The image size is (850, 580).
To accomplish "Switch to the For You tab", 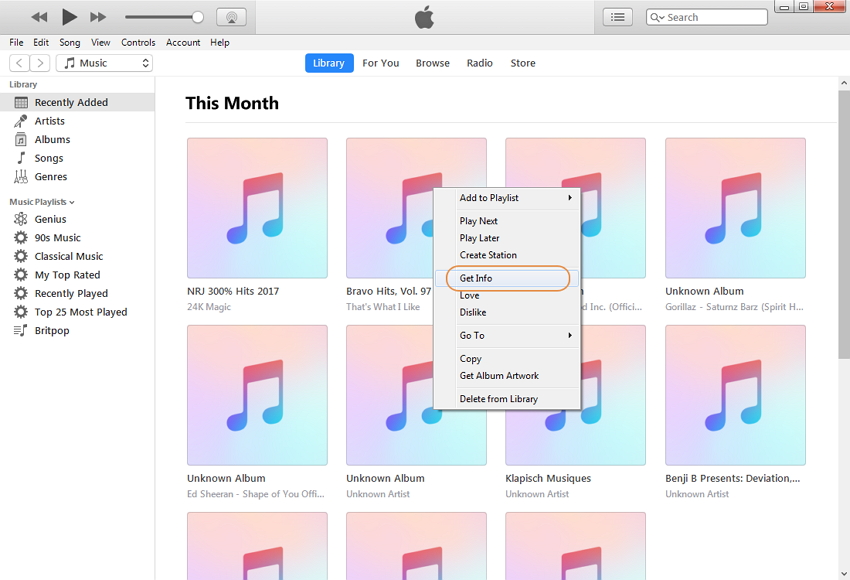I will tap(380, 63).
